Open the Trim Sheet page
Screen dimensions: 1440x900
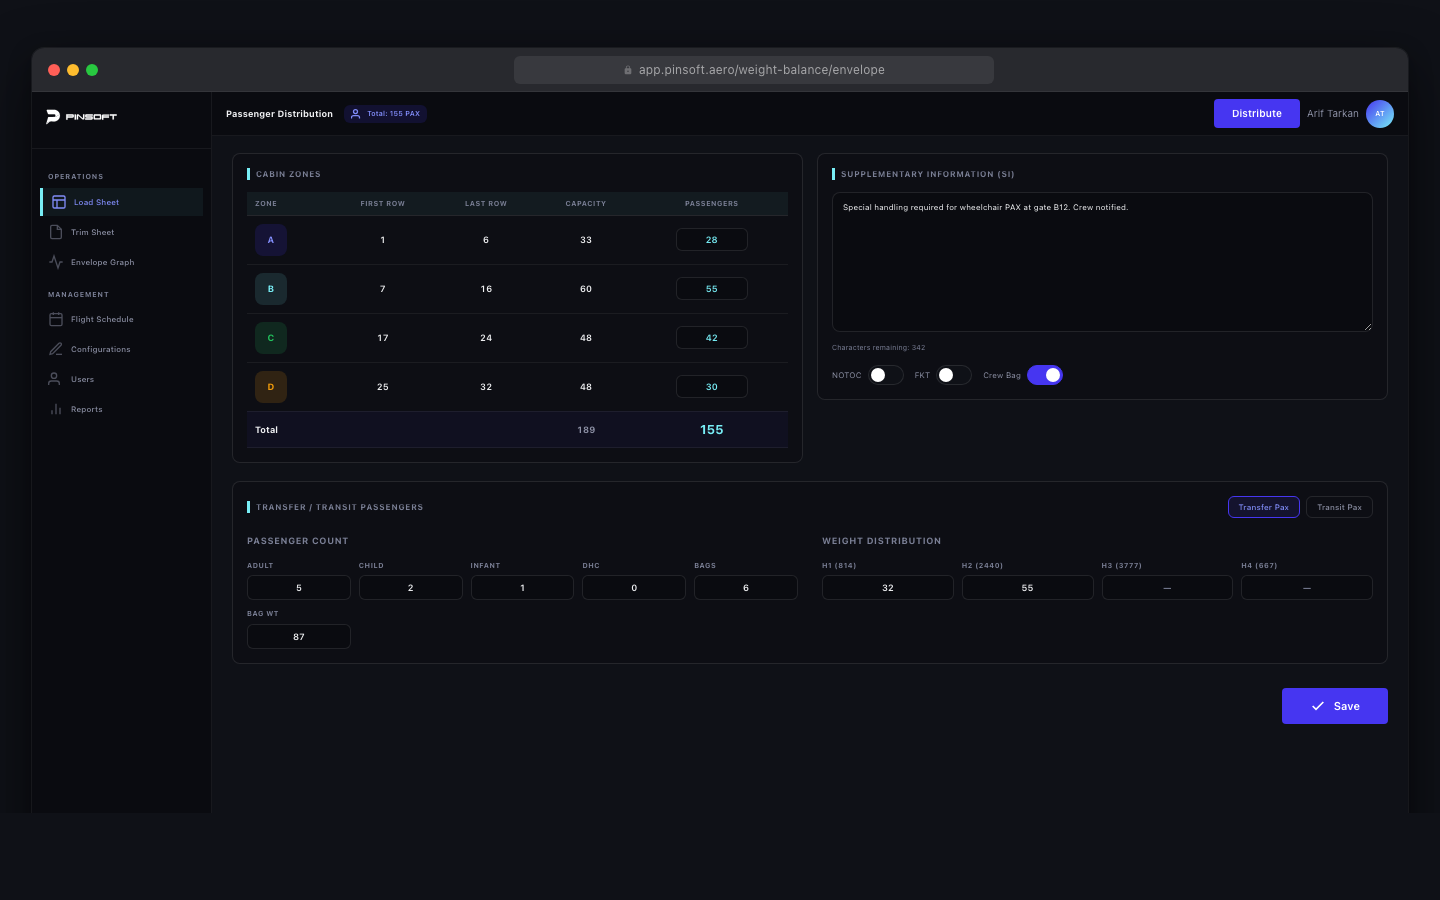(x=92, y=231)
